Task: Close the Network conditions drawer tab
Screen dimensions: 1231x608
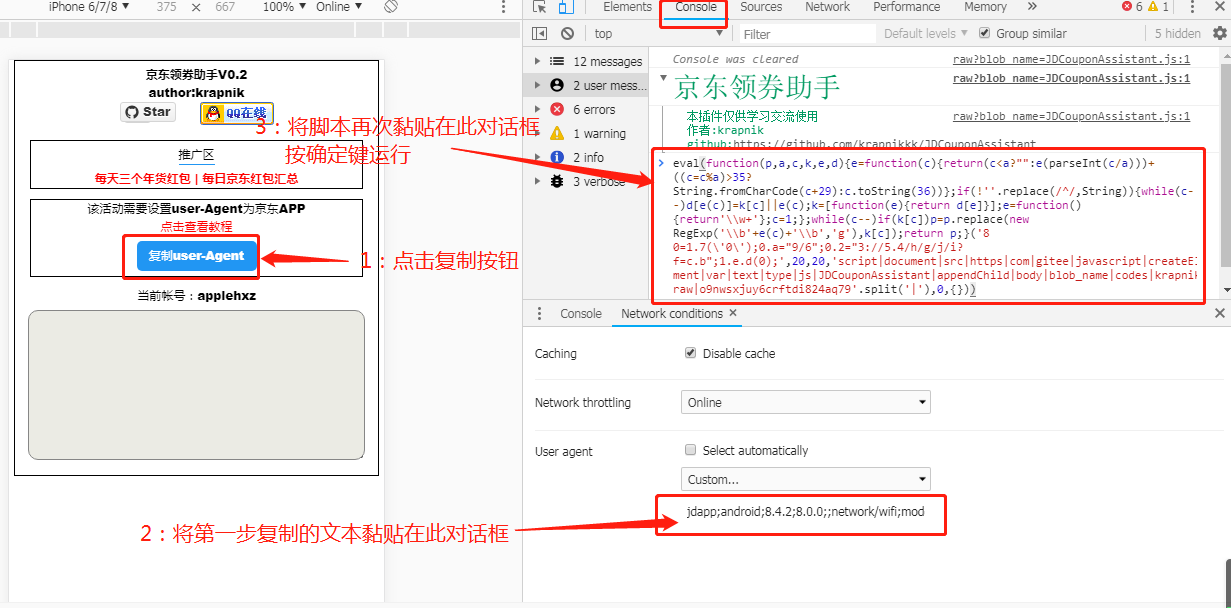Action: click(x=733, y=313)
